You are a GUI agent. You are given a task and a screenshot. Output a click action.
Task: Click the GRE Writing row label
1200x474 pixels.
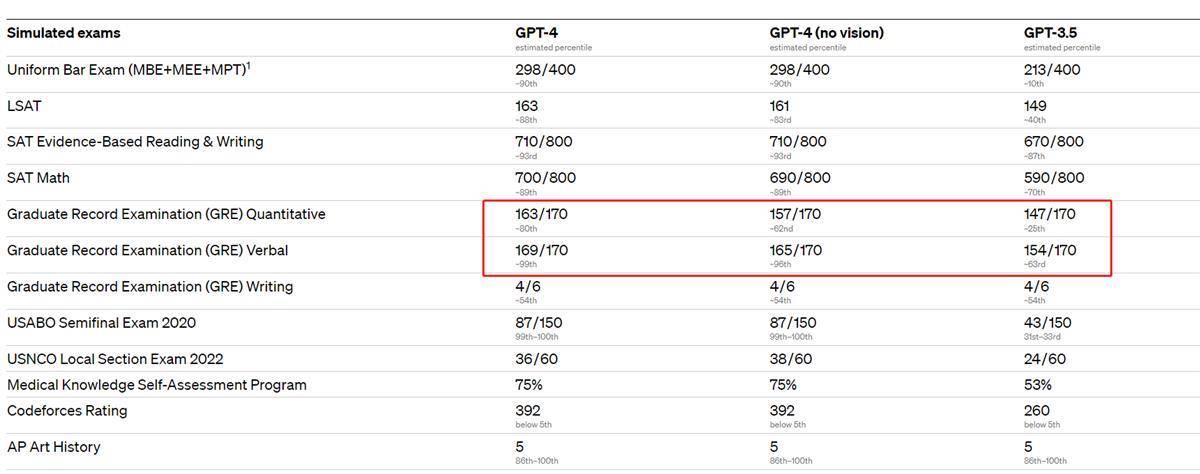coord(150,286)
